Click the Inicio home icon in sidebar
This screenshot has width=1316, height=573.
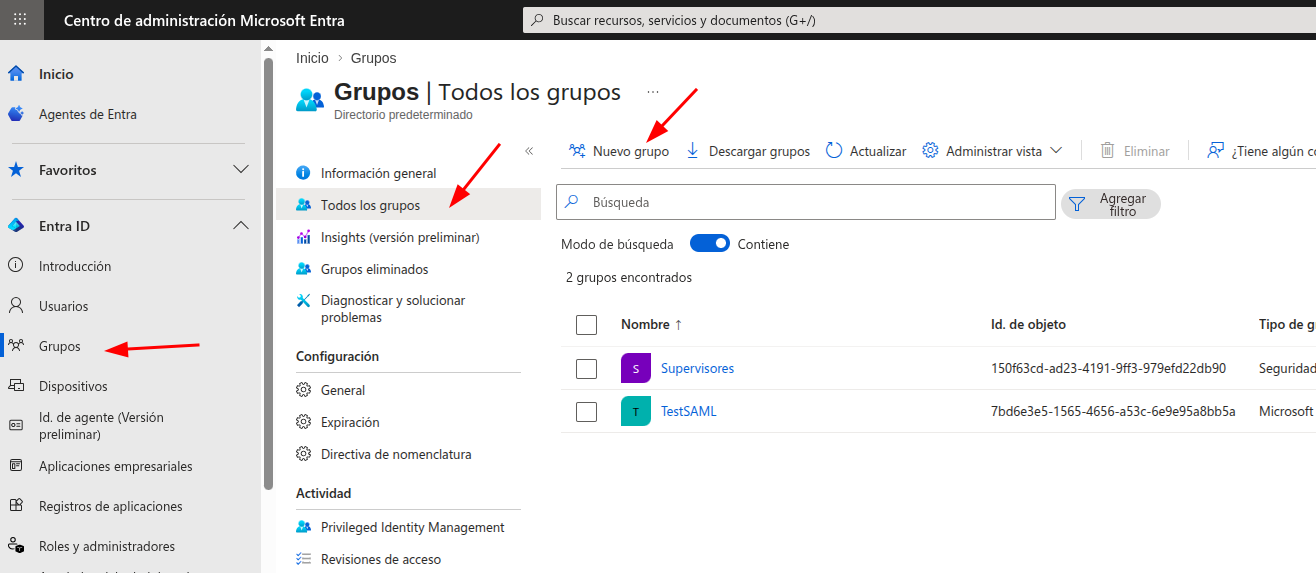coord(16,74)
